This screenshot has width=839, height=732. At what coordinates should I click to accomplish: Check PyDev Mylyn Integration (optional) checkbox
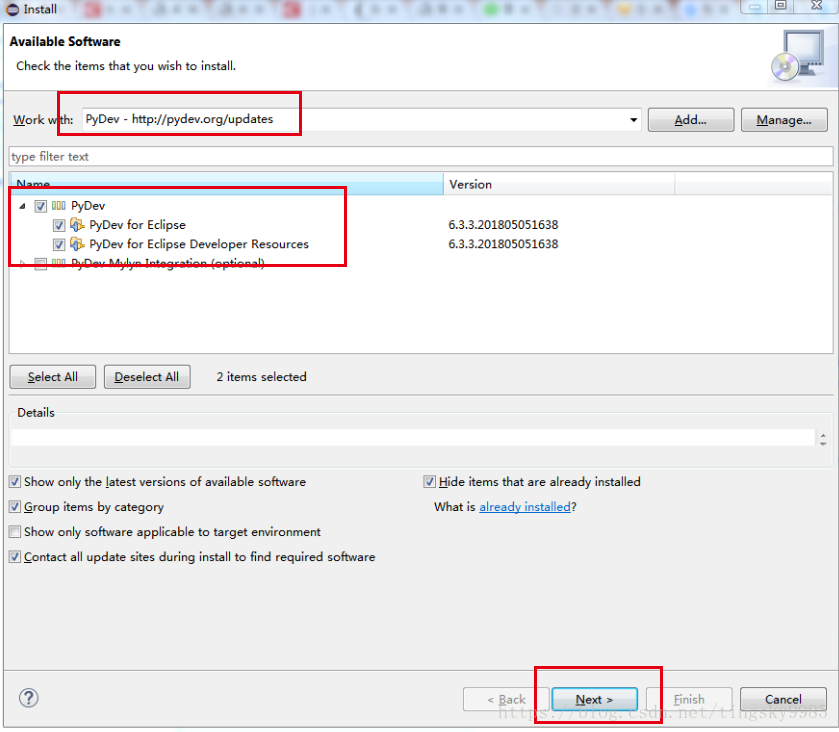pos(41,263)
